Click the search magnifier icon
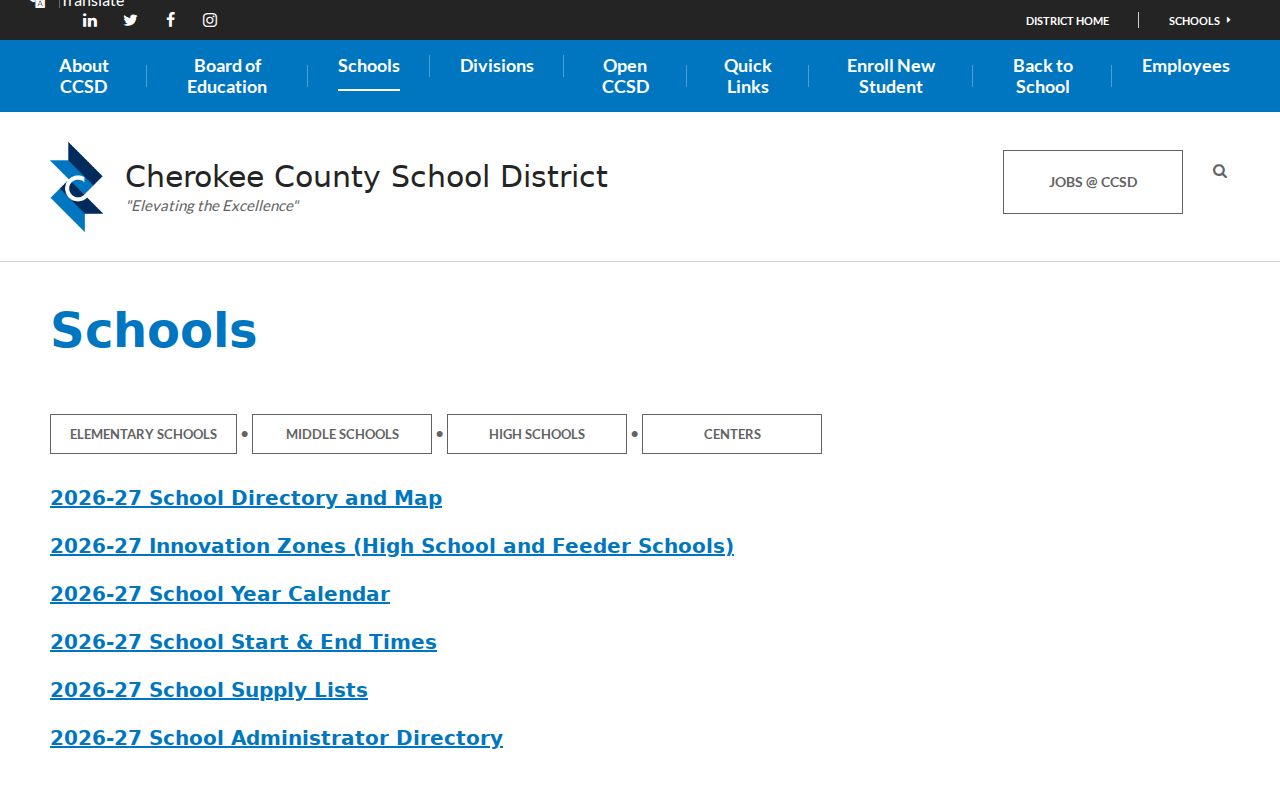Viewport: 1280px width, 800px height. tap(1220, 171)
